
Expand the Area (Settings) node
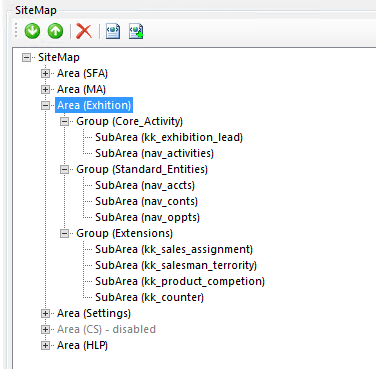(45, 314)
